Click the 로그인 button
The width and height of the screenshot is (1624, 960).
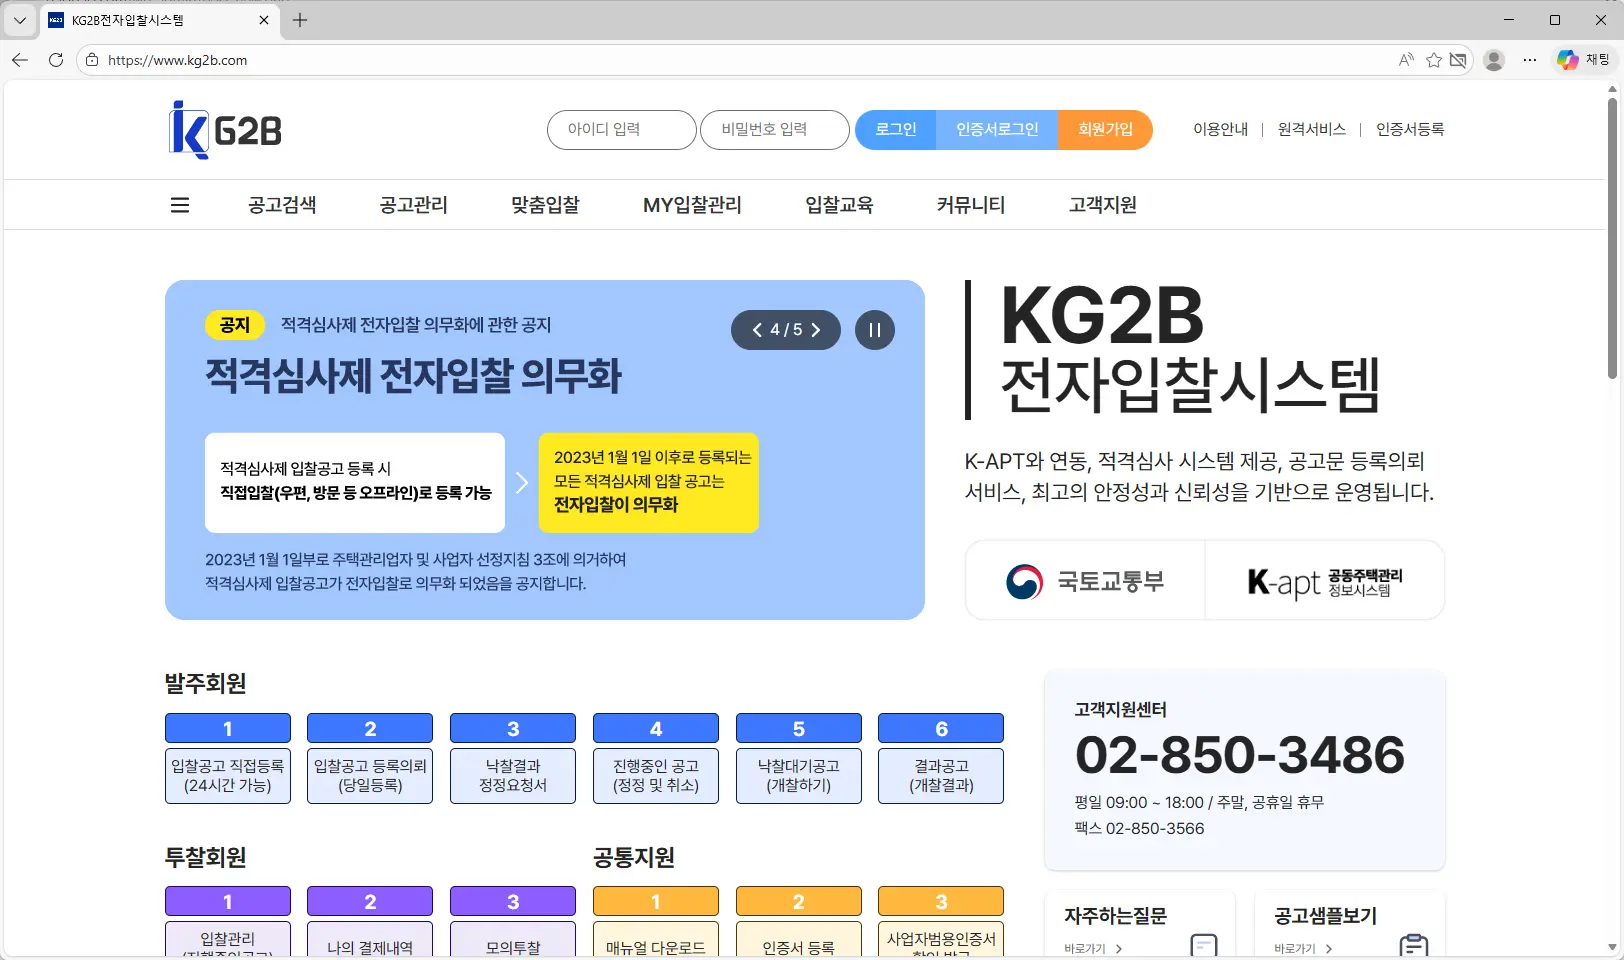tap(895, 130)
